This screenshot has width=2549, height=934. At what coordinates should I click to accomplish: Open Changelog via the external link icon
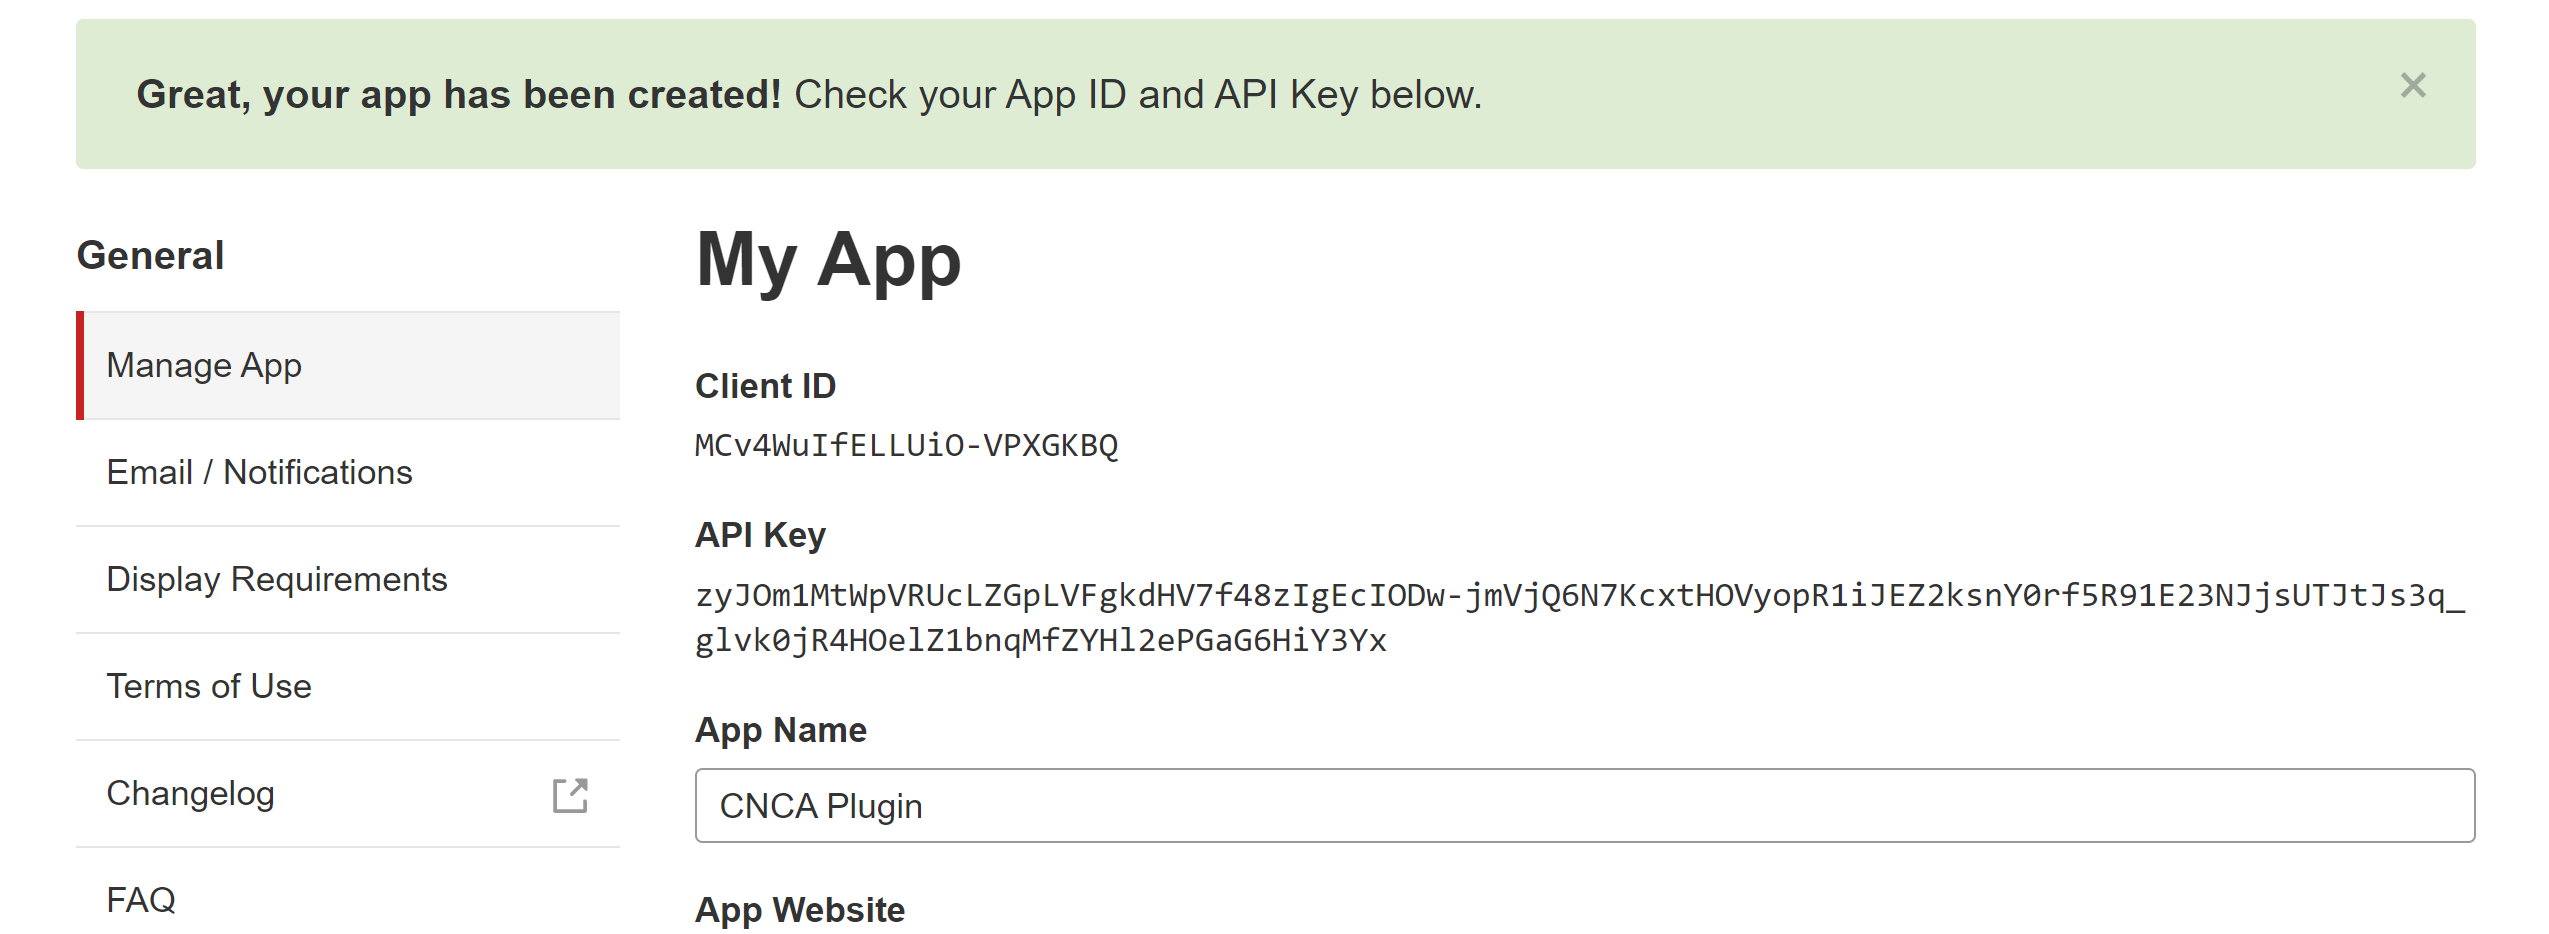(x=570, y=797)
